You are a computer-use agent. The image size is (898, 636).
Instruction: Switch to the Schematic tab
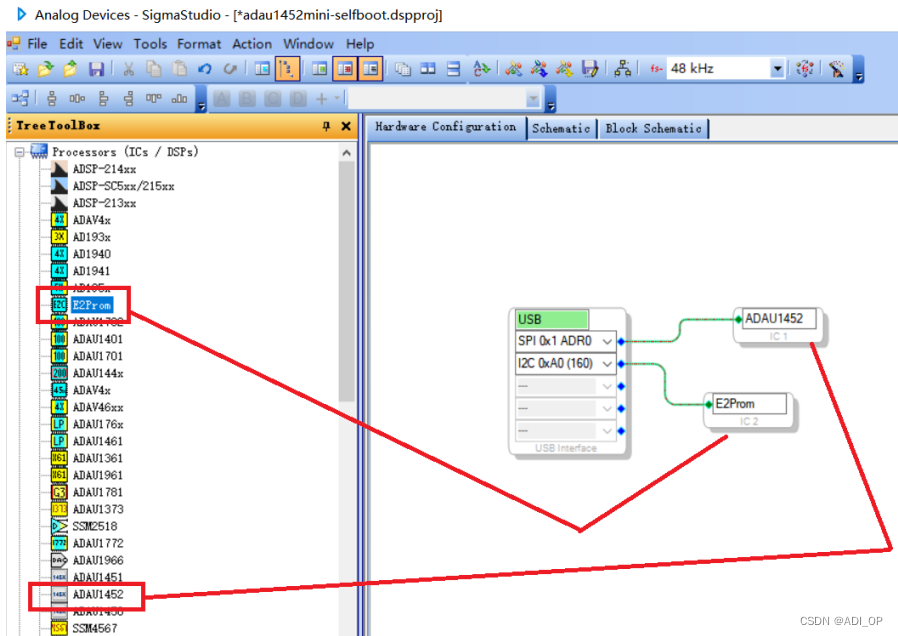point(561,128)
